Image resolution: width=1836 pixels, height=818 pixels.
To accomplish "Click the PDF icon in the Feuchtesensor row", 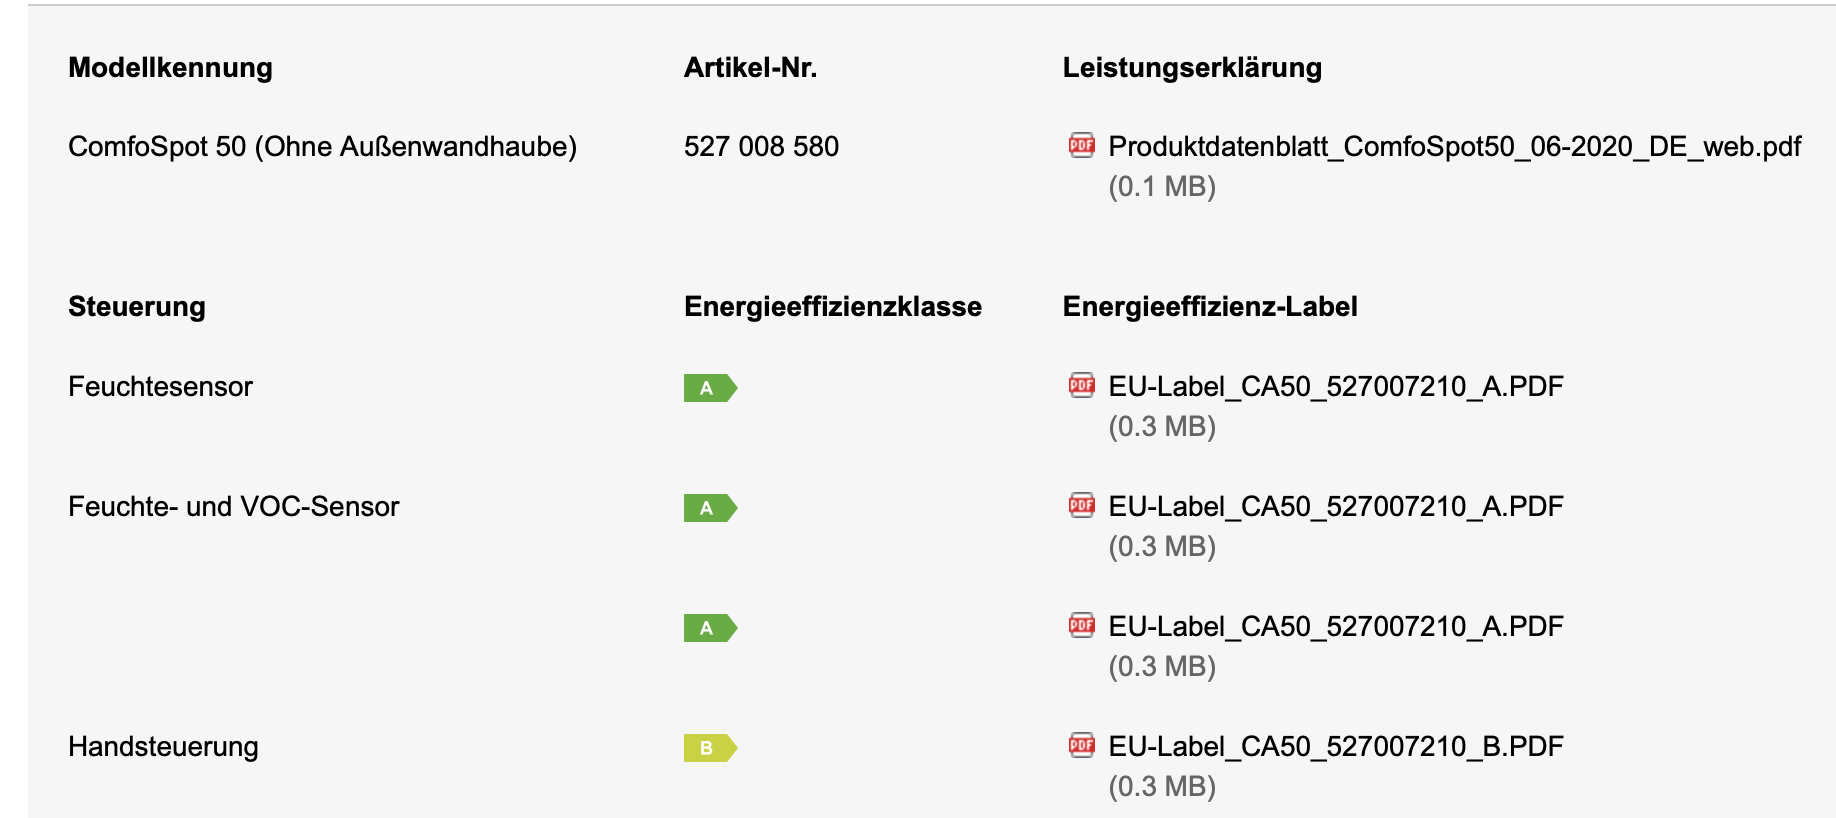I will click(1081, 386).
